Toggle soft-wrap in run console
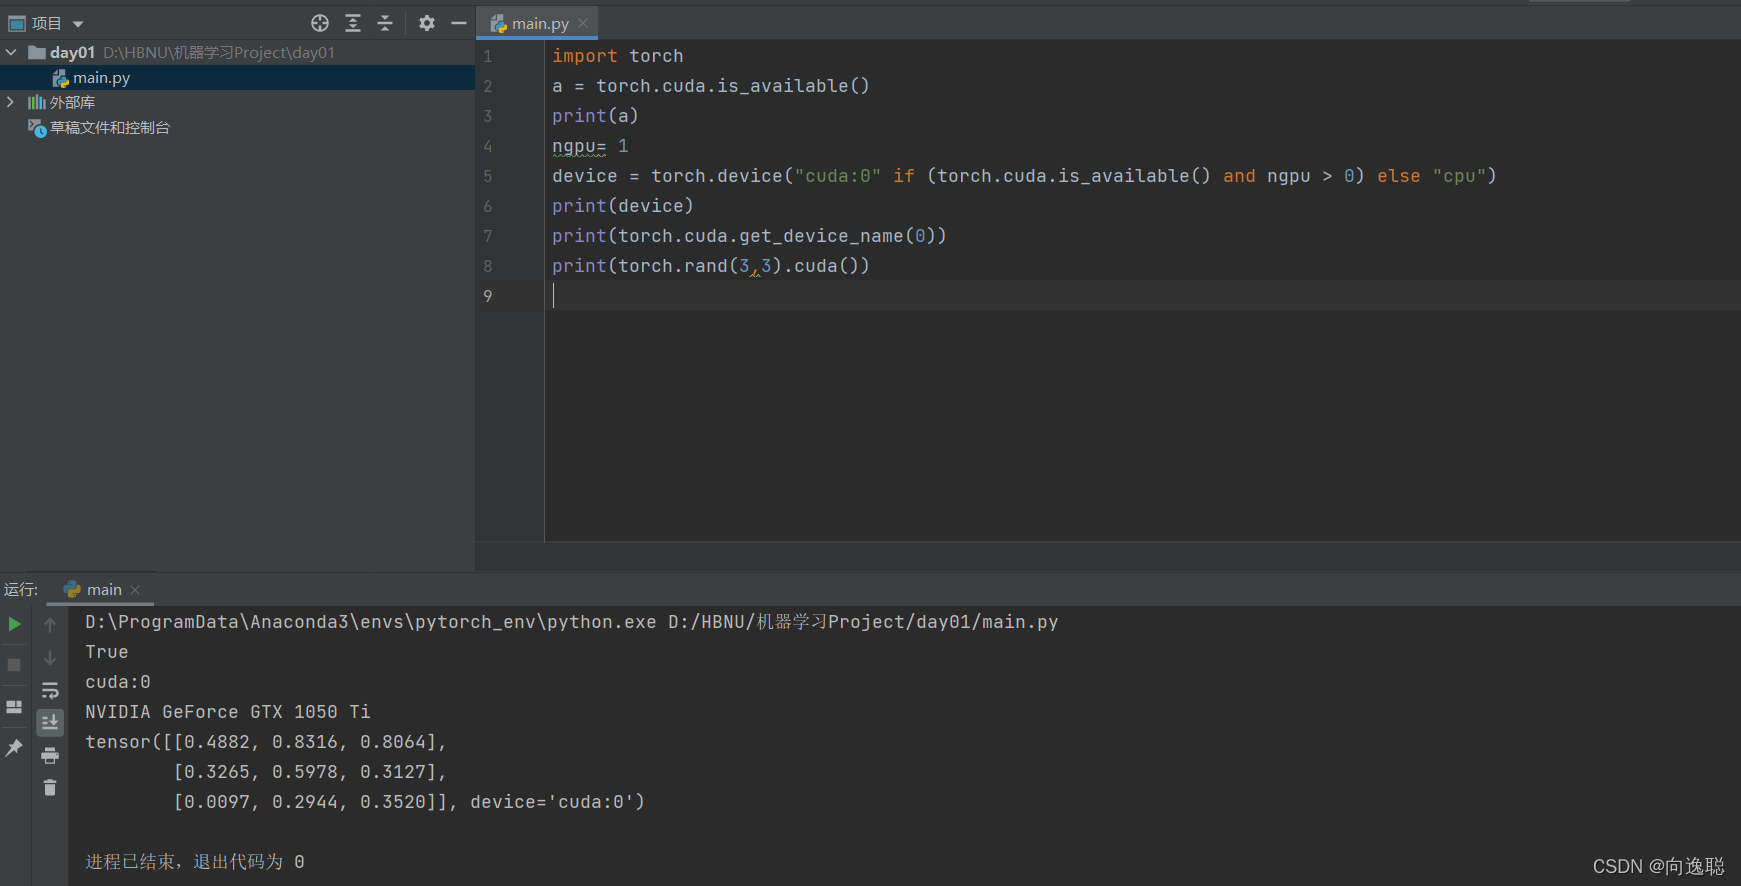Viewport: 1741px width, 886px height. tap(50, 690)
